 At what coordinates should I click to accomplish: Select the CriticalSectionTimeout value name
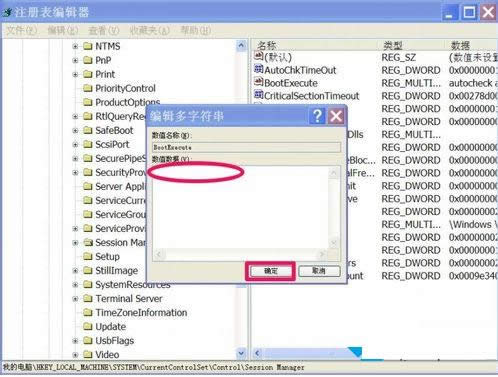312,96
